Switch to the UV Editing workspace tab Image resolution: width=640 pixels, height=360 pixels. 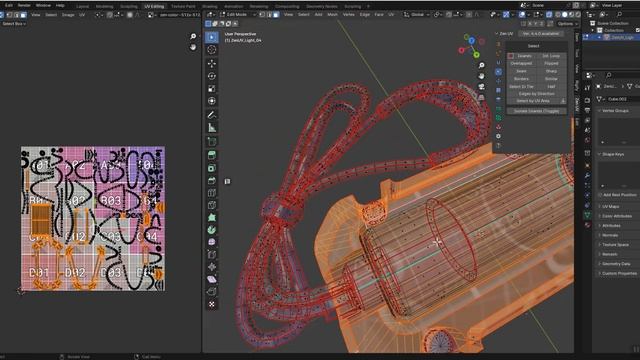[154, 7]
